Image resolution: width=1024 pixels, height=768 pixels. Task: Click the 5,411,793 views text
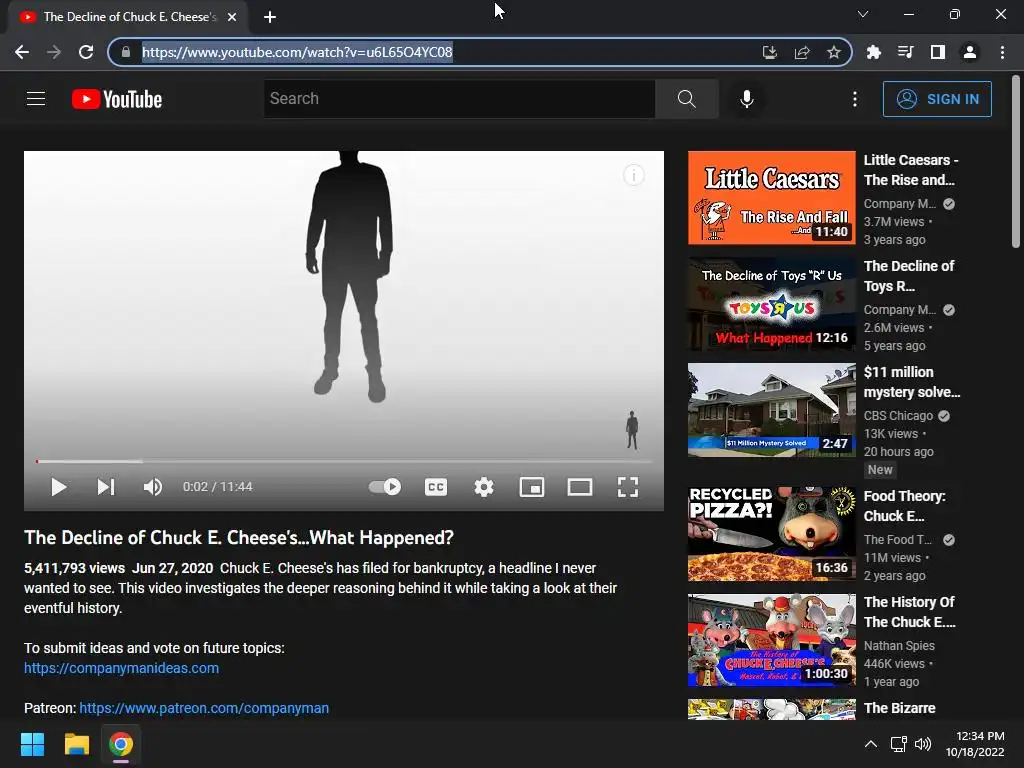(74, 568)
